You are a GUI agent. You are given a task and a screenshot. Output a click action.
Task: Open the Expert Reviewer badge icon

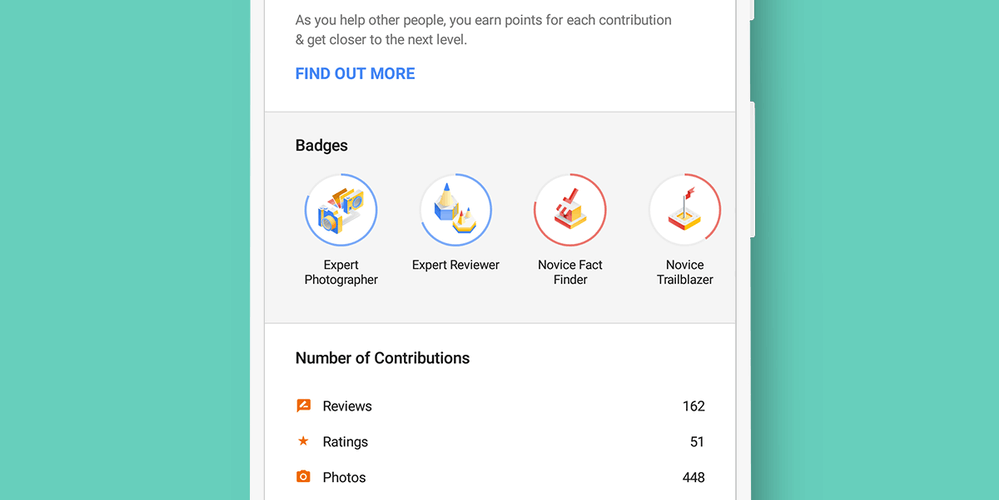point(456,210)
